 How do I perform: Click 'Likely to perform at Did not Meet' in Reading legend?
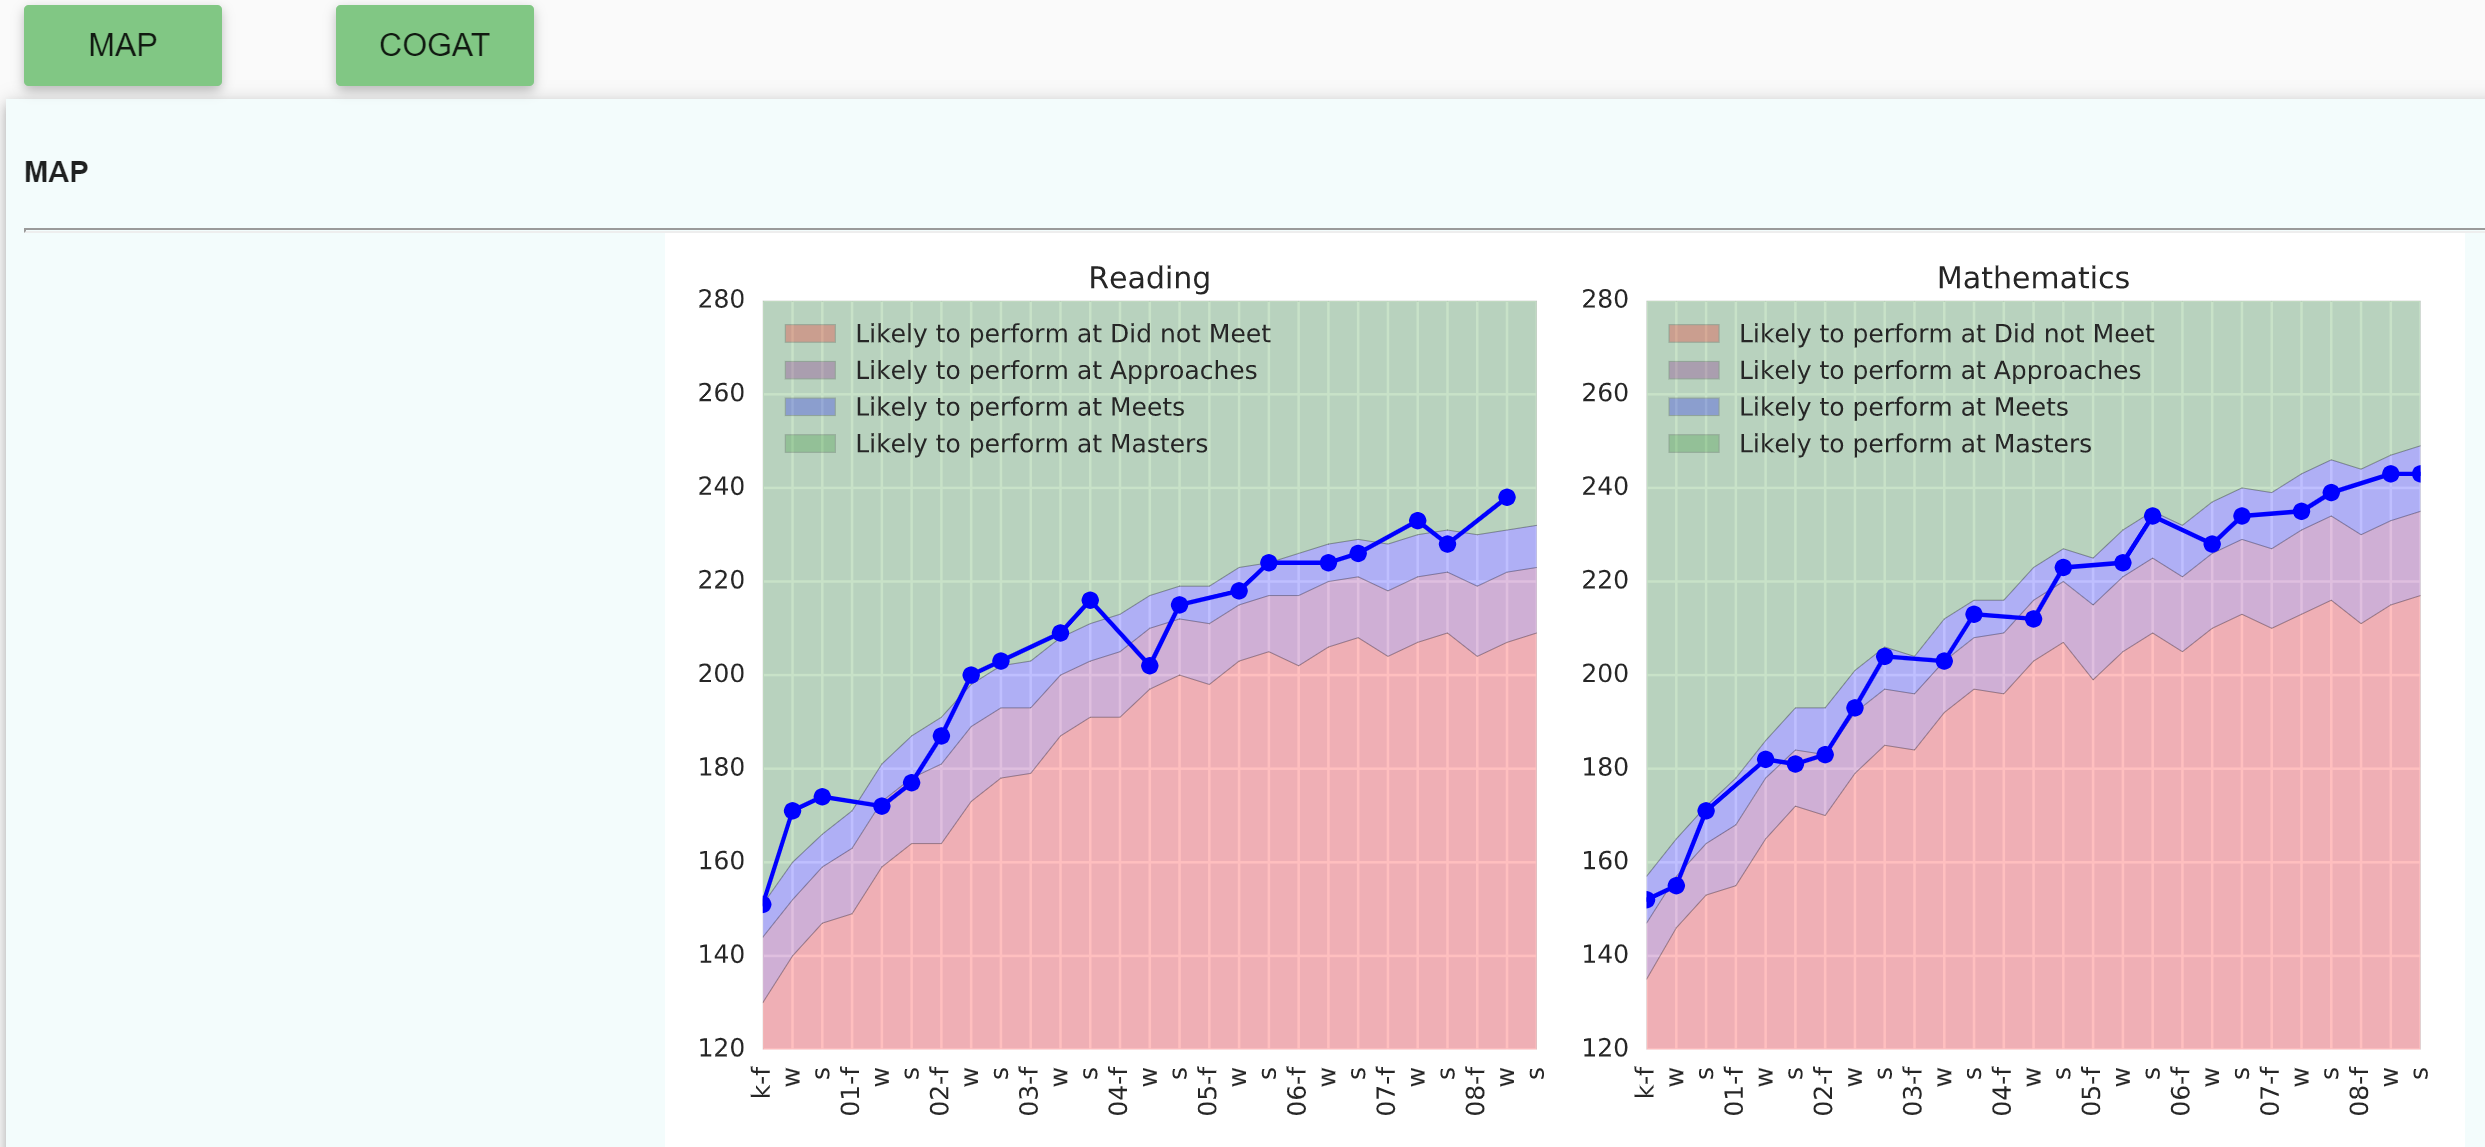point(1062,333)
